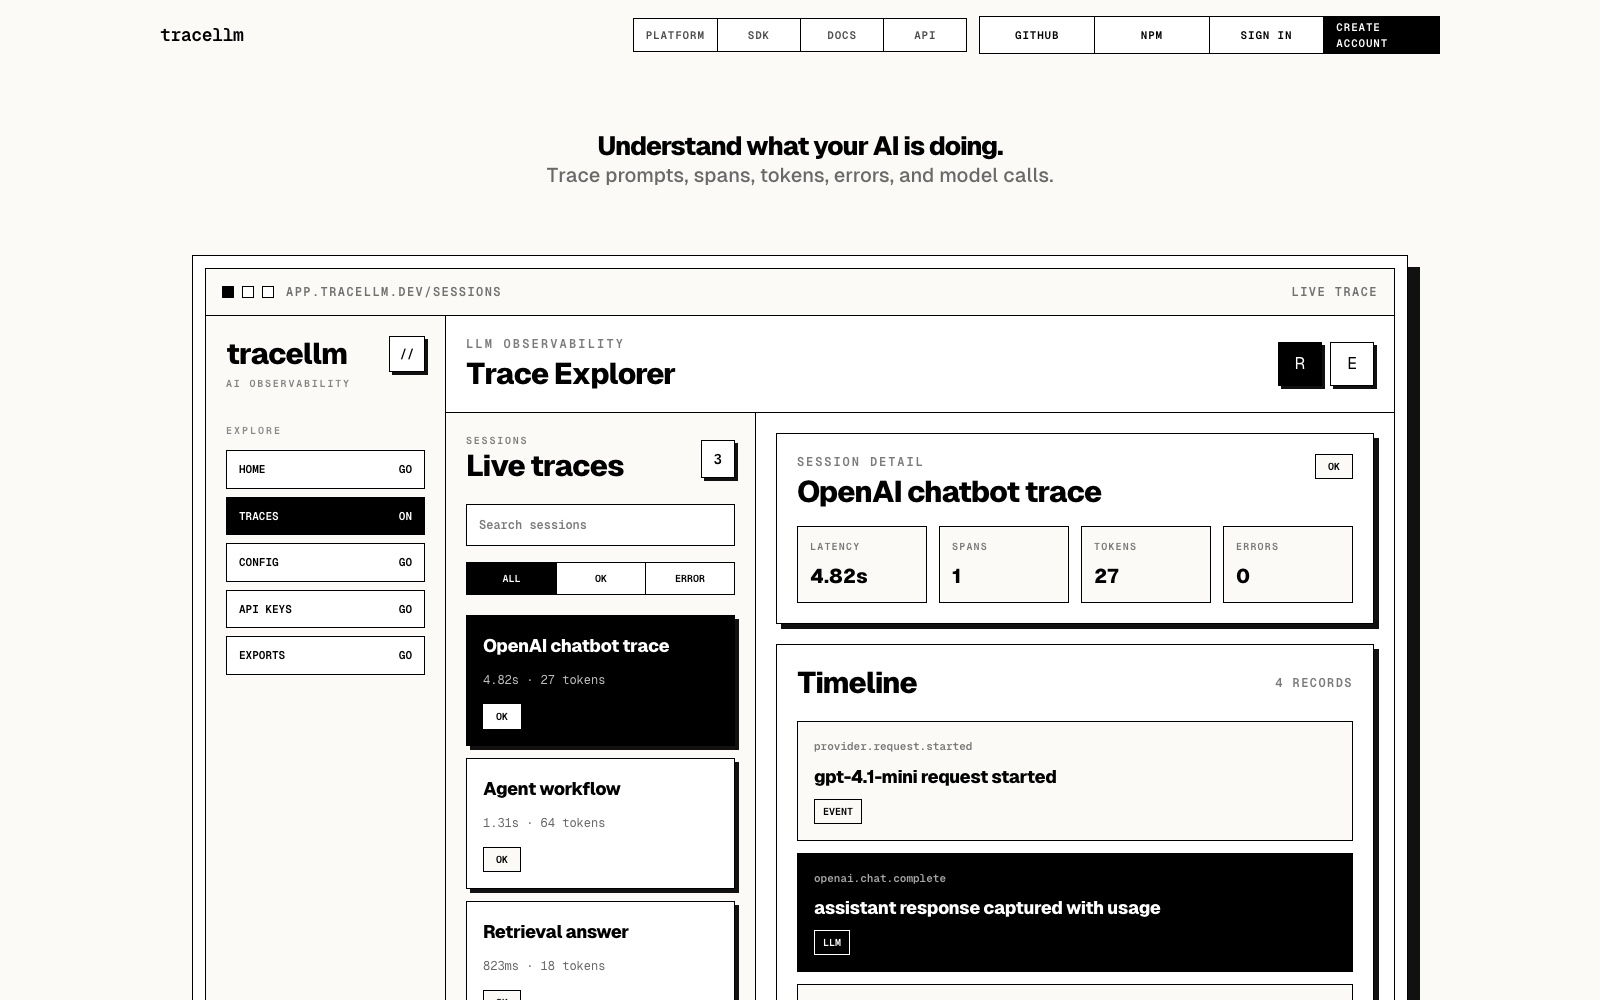Screen dimensions: 1600x1000
Task: Click the // sidebar icon button
Action: pos(407,354)
